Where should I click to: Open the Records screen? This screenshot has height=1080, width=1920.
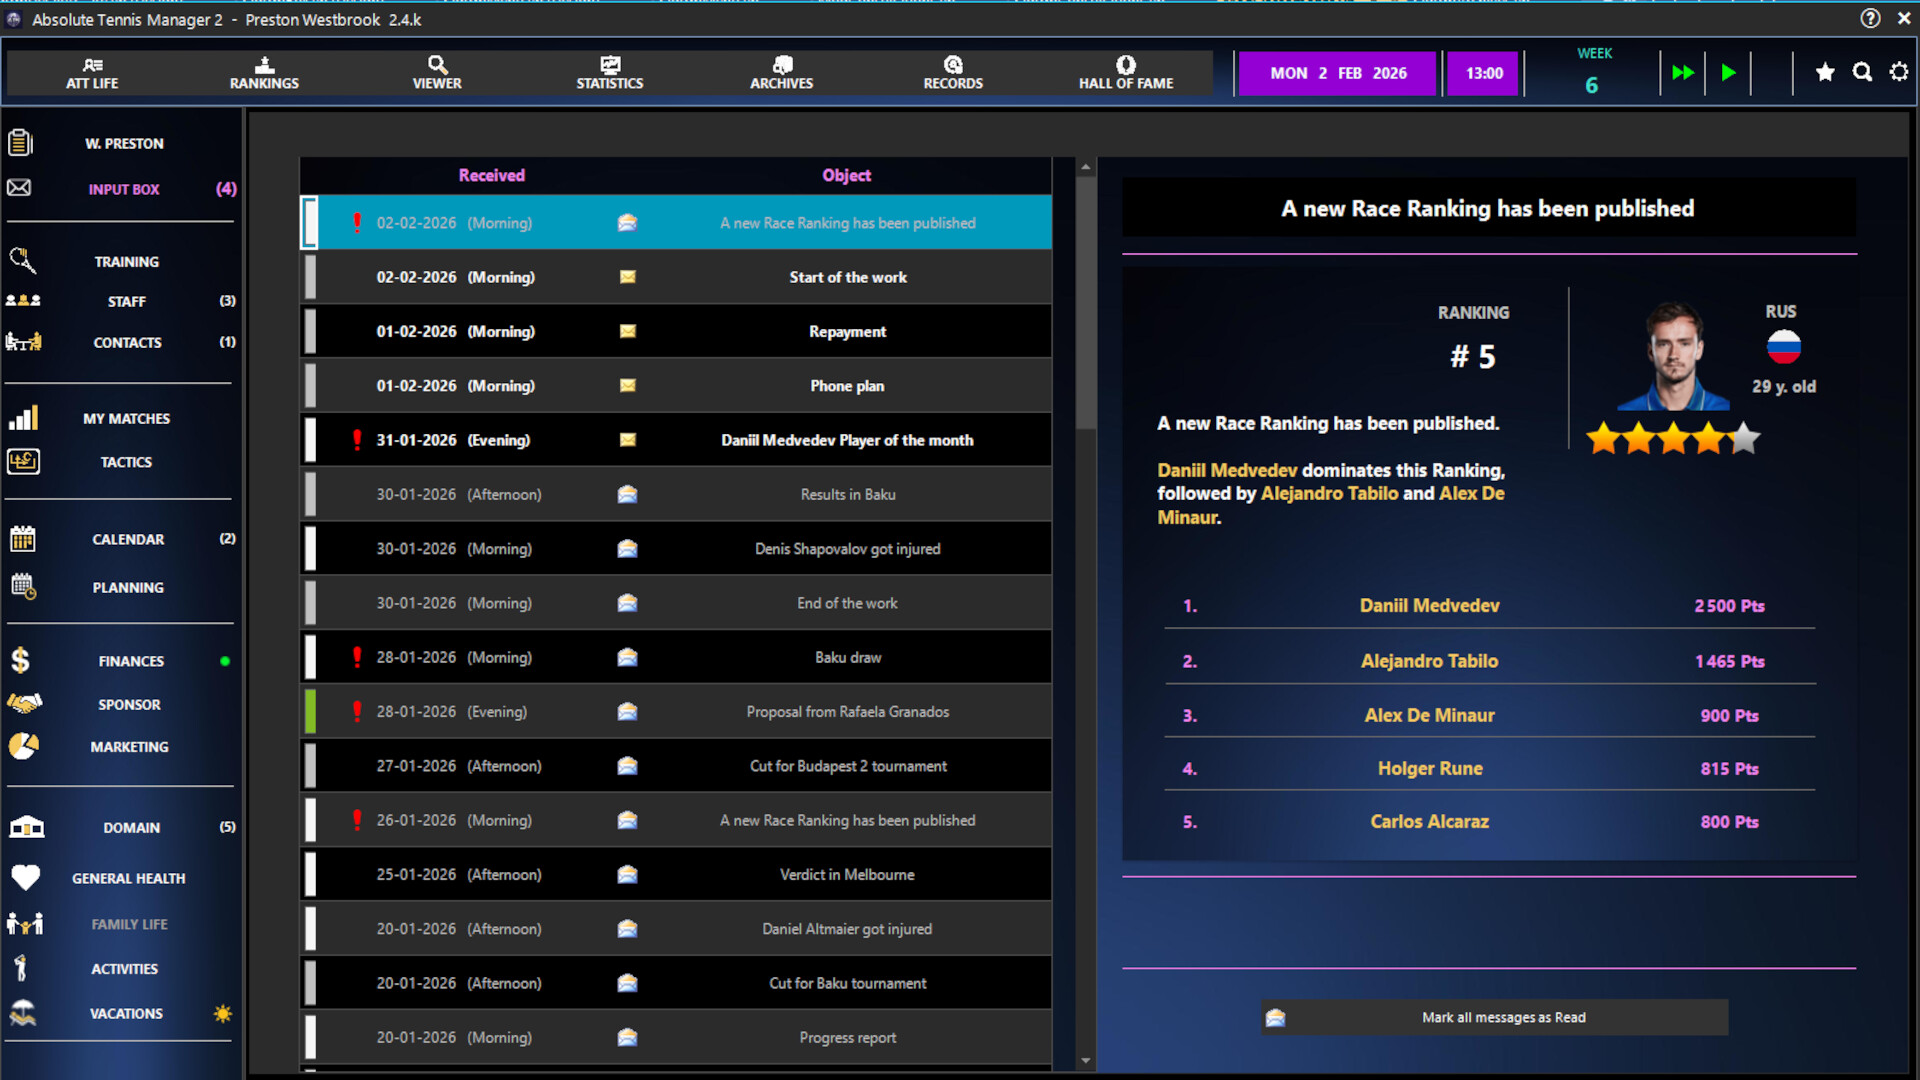pyautogui.click(x=953, y=72)
